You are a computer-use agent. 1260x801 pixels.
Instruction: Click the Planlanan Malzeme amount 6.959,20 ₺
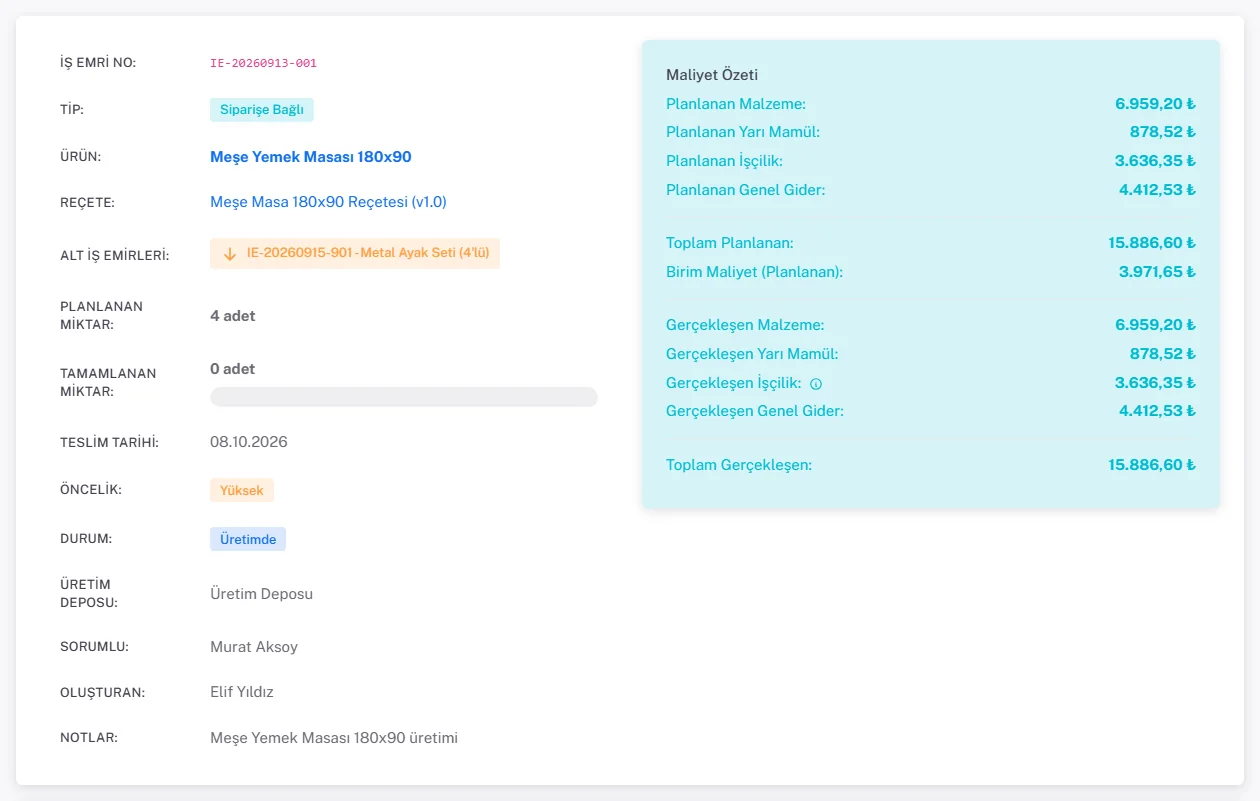tap(1155, 104)
